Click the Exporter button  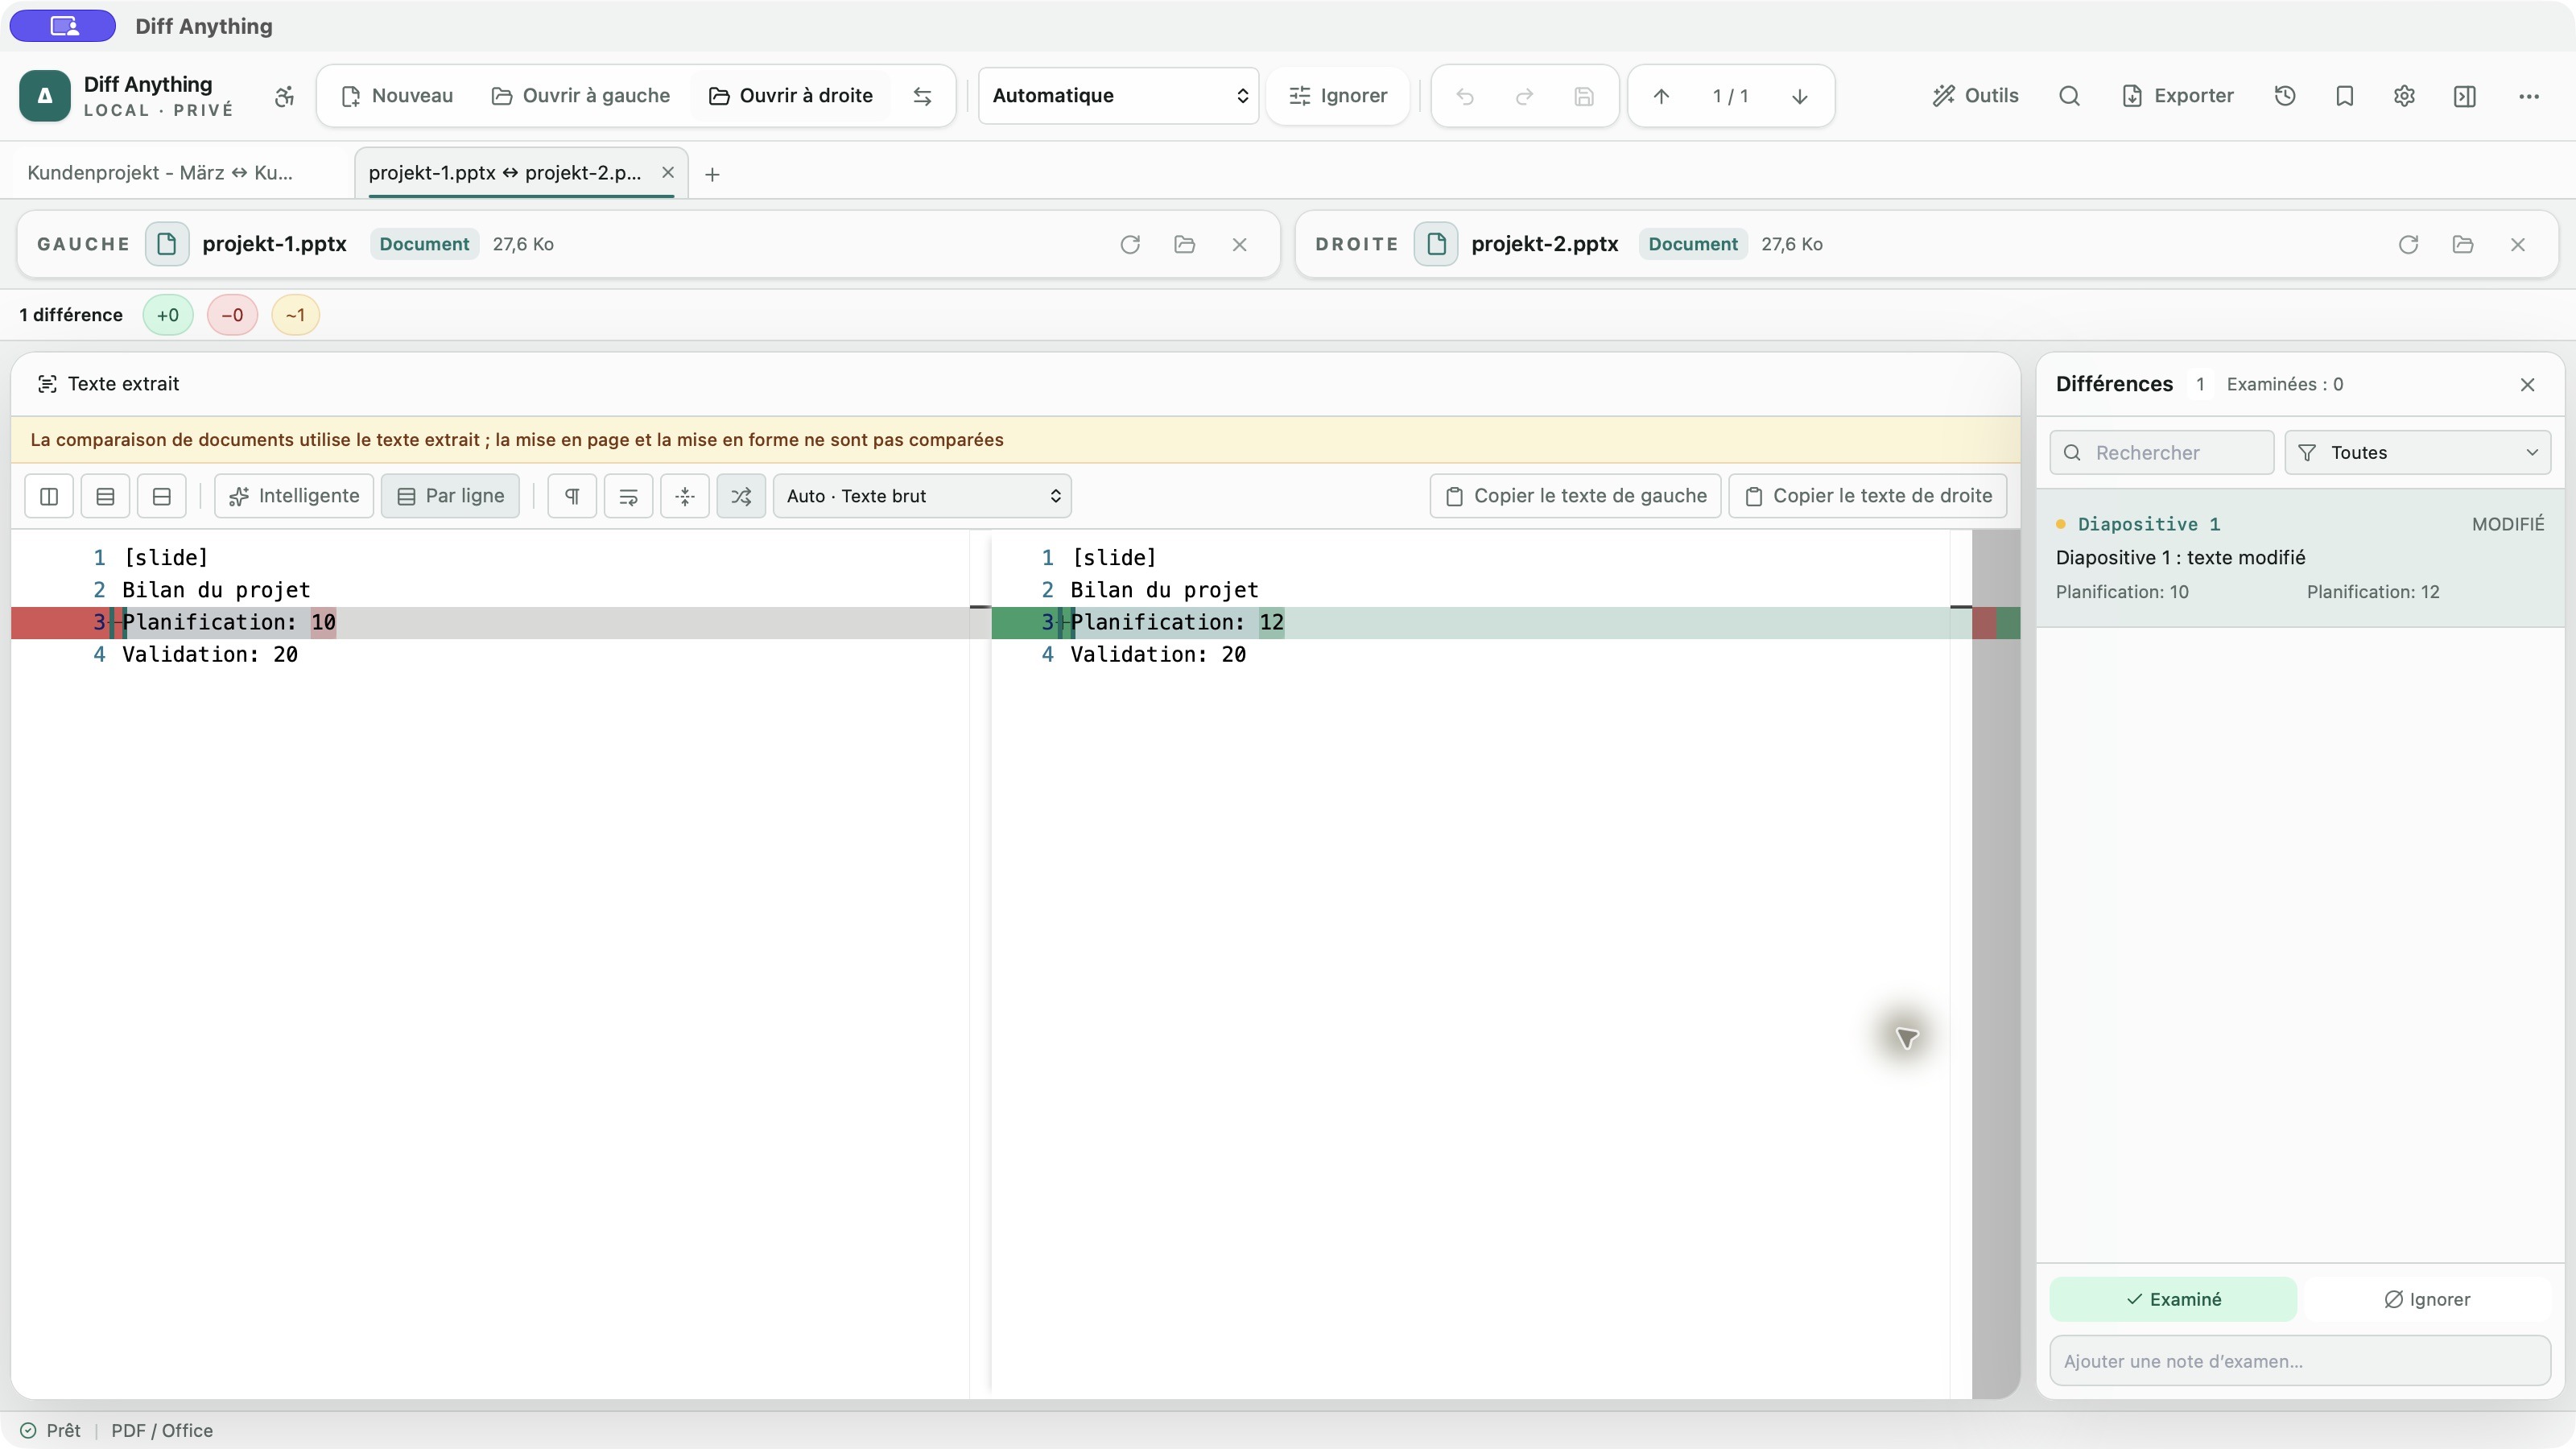click(2178, 96)
